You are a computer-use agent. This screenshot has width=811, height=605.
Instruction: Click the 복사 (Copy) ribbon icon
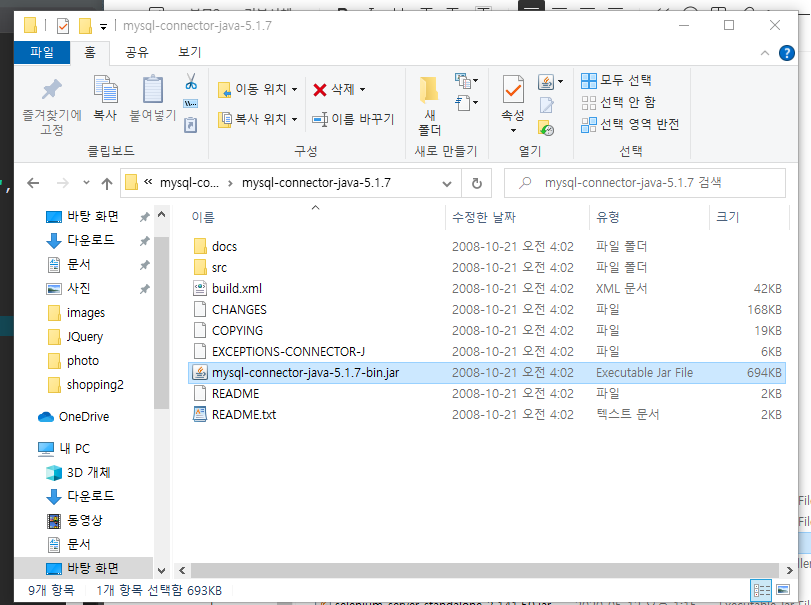pos(105,98)
